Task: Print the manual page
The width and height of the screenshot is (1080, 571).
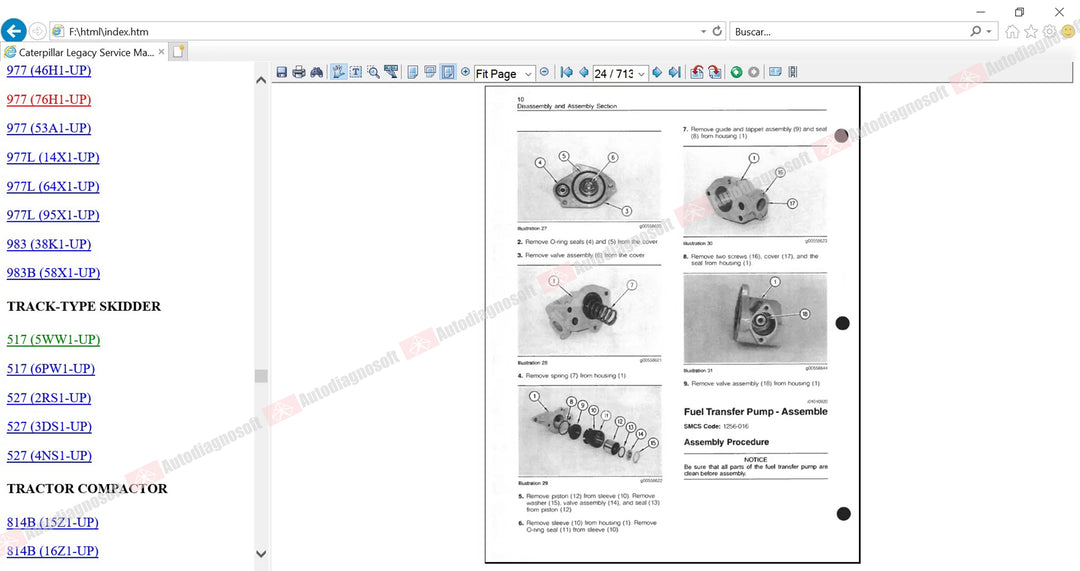Action: [299, 72]
